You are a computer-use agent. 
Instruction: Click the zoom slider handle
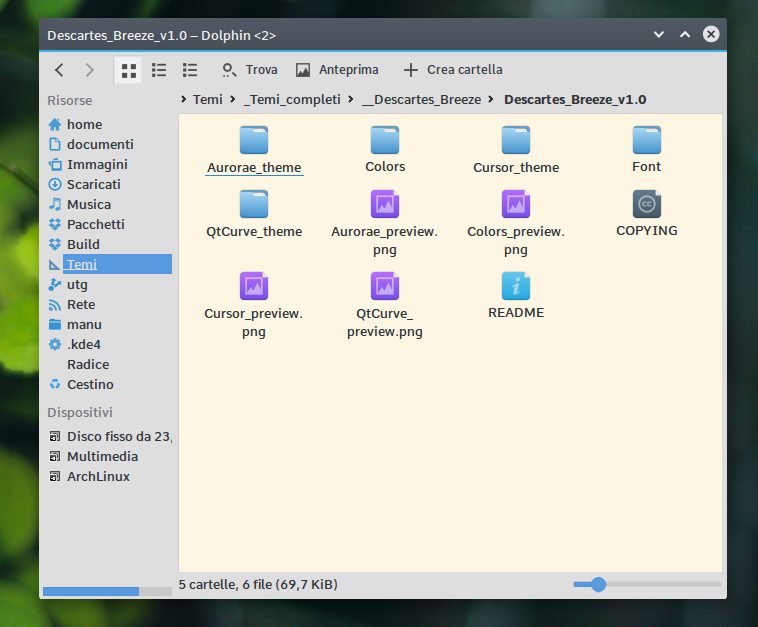(598, 584)
